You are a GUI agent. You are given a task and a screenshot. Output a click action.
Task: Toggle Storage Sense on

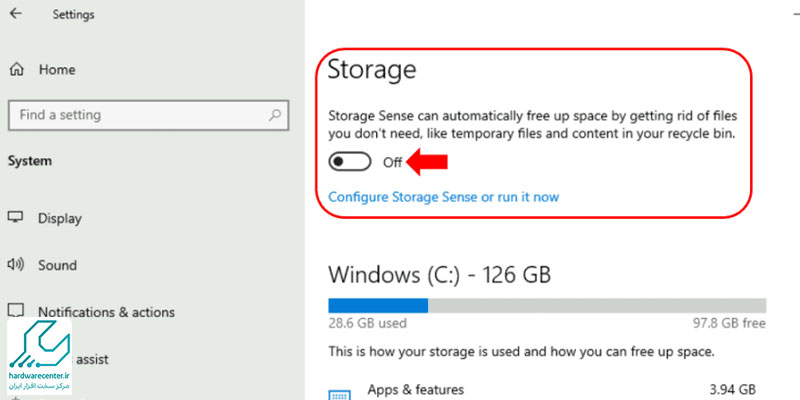pyautogui.click(x=349, y=162)
